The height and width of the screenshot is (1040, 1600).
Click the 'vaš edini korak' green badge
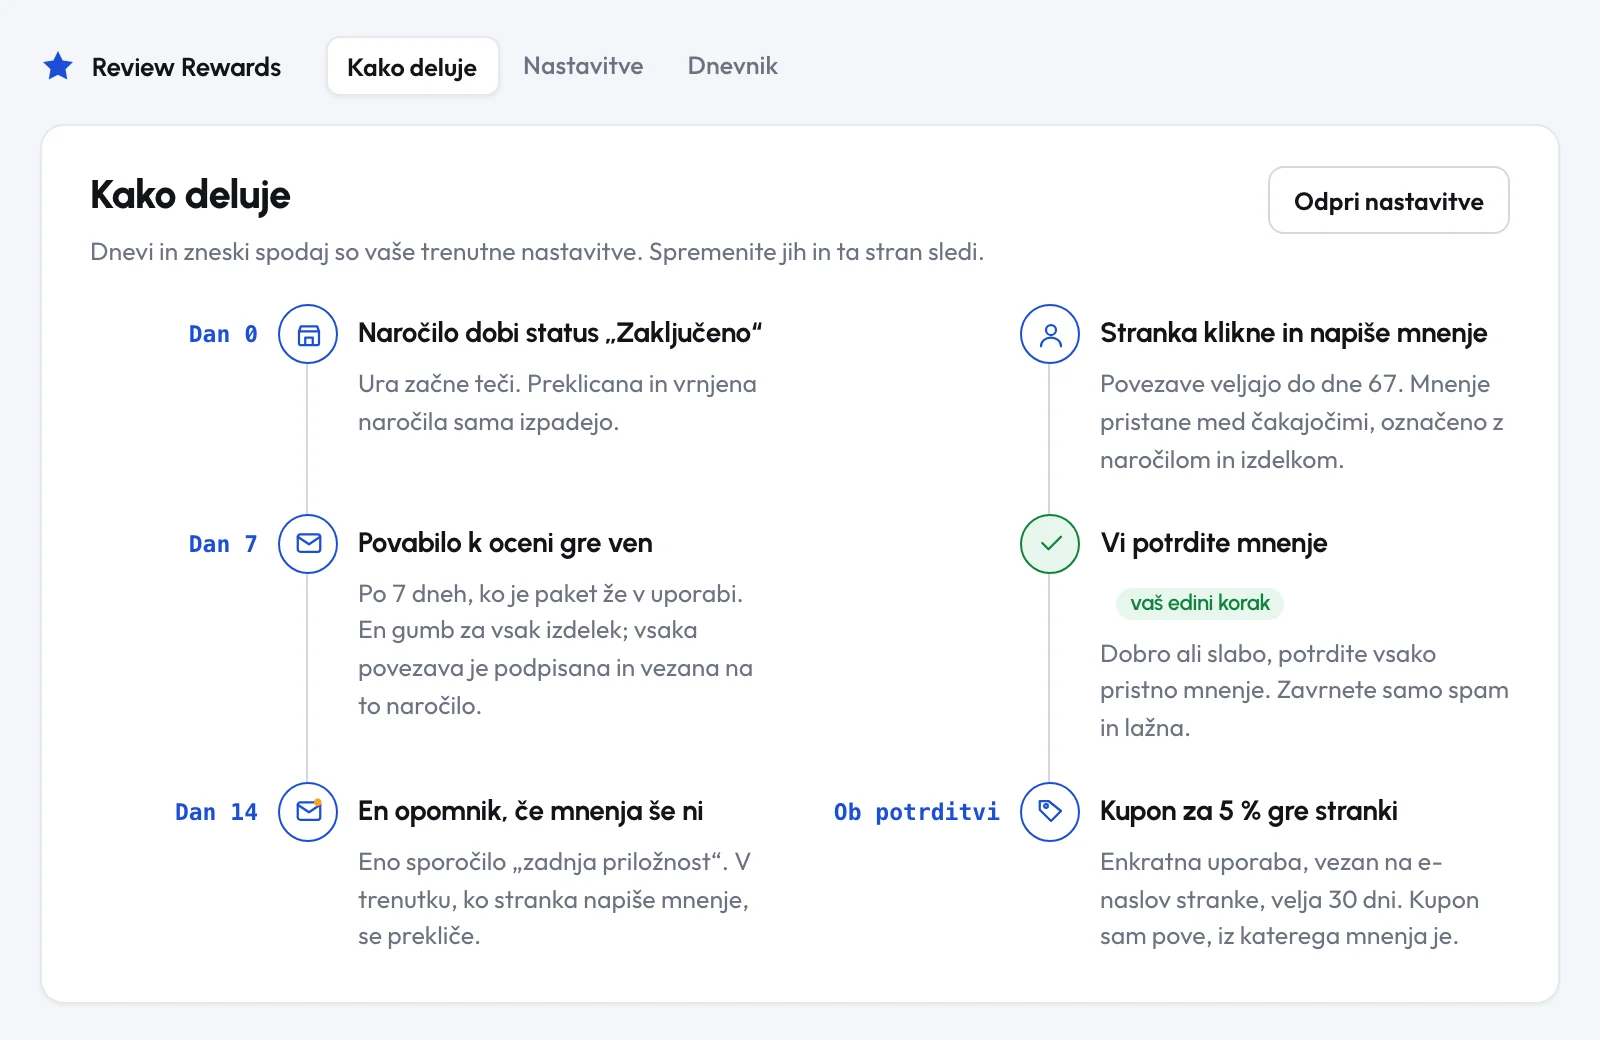pyautogui.click(x=1199, y=603)
